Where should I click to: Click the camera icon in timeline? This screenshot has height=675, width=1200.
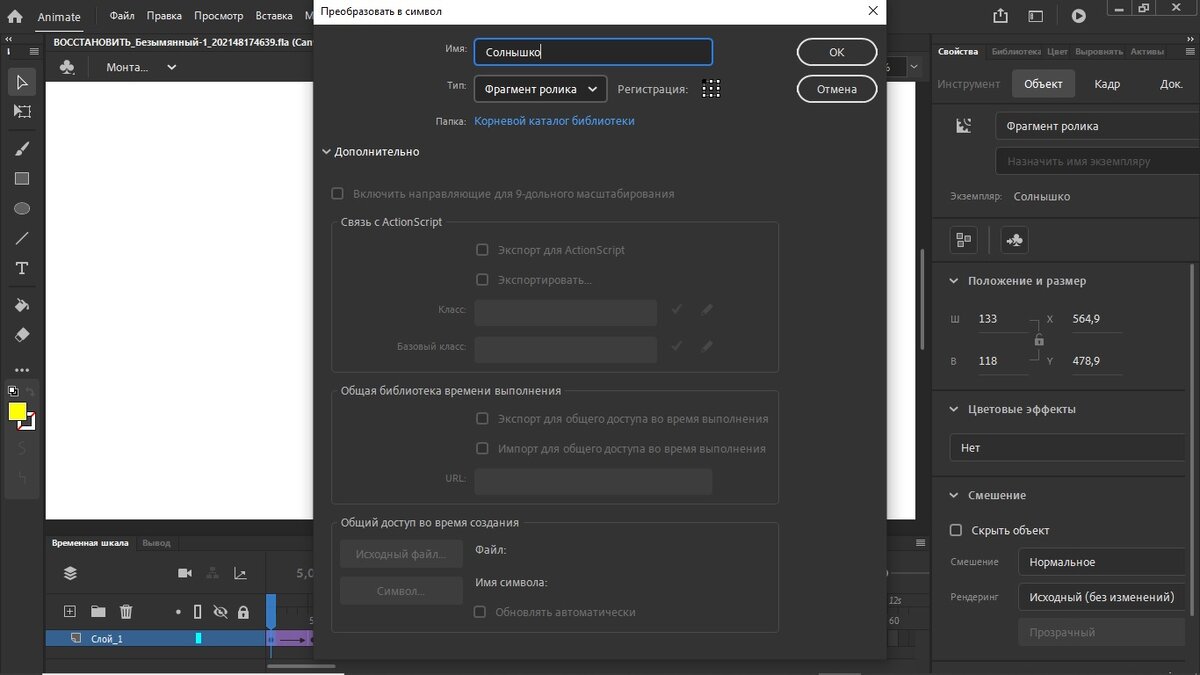tap(184, 573)
